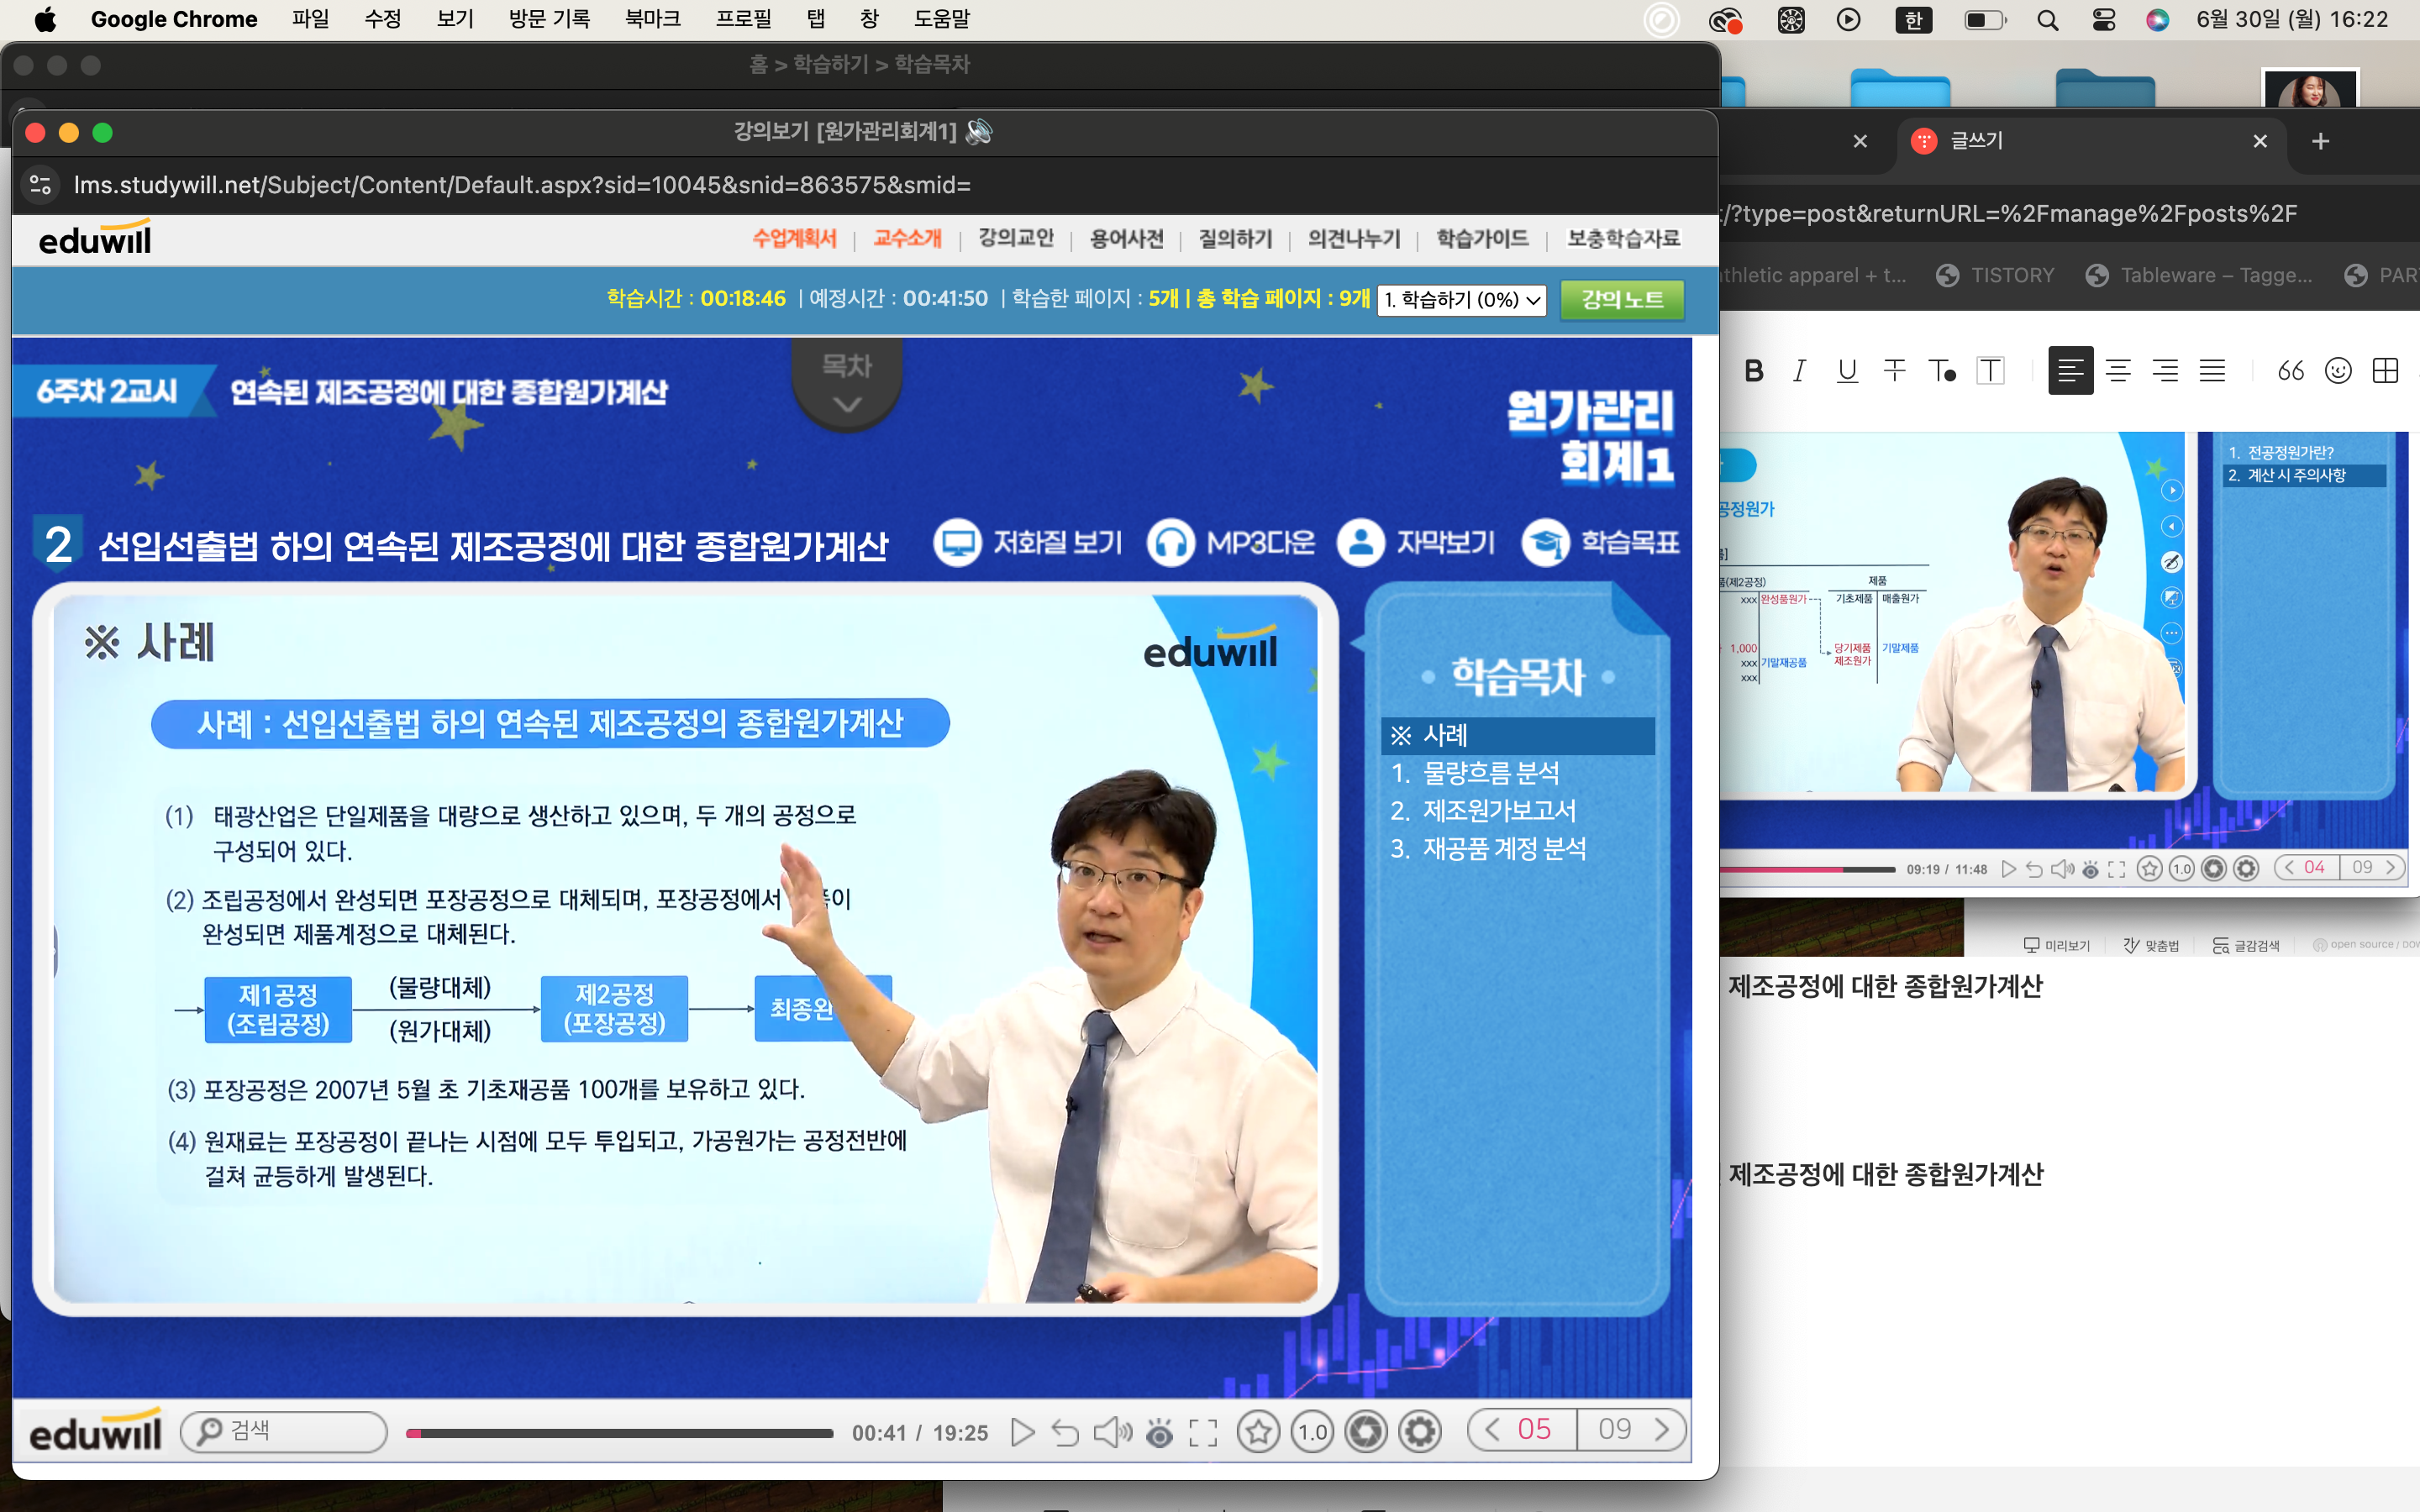
Task: Click the camera shutter capture icon
Action: (1366, 1433)
